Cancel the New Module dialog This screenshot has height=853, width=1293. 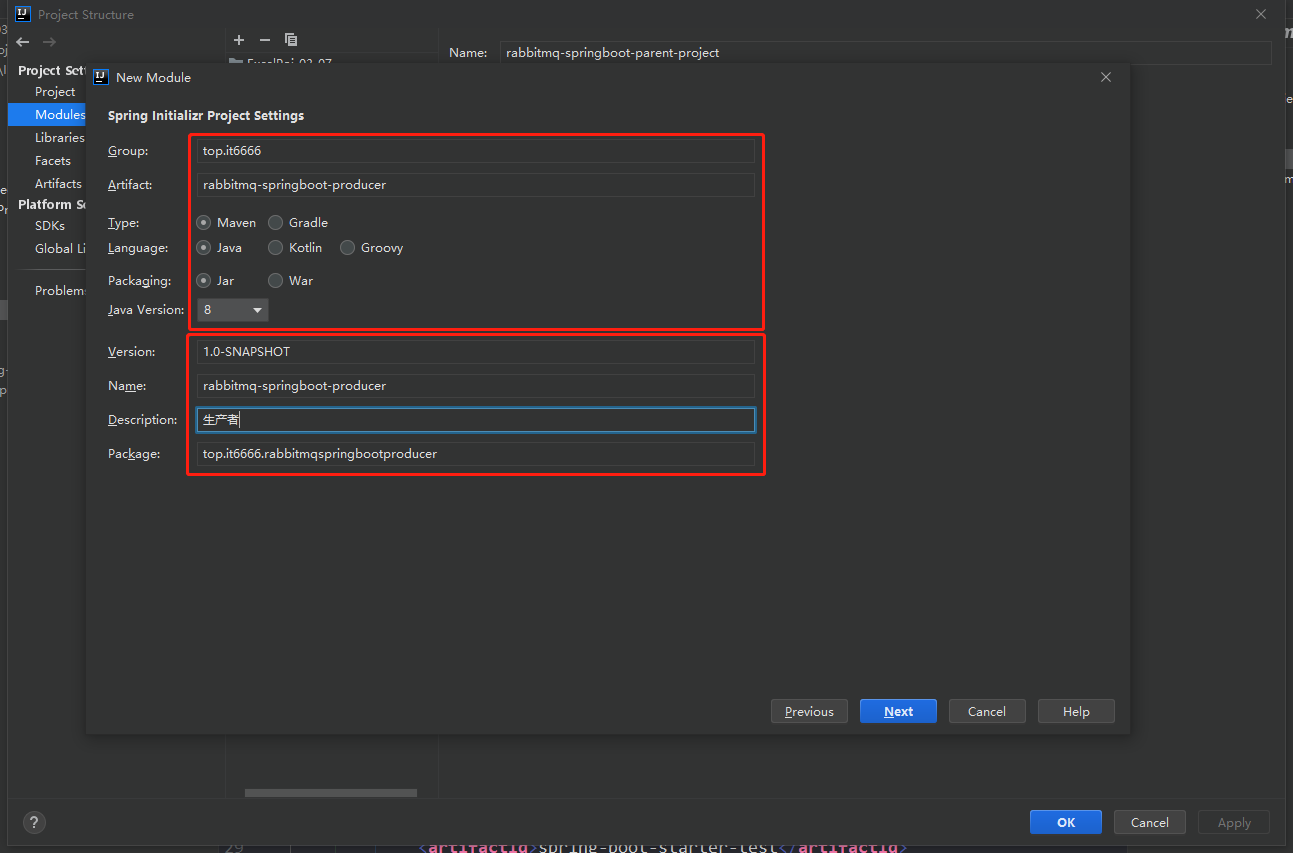coord(987,712)
